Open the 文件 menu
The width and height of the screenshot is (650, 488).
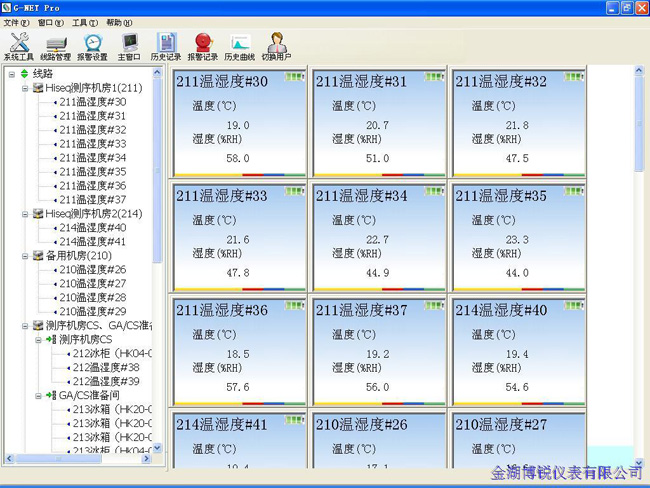tap(17, 22)
